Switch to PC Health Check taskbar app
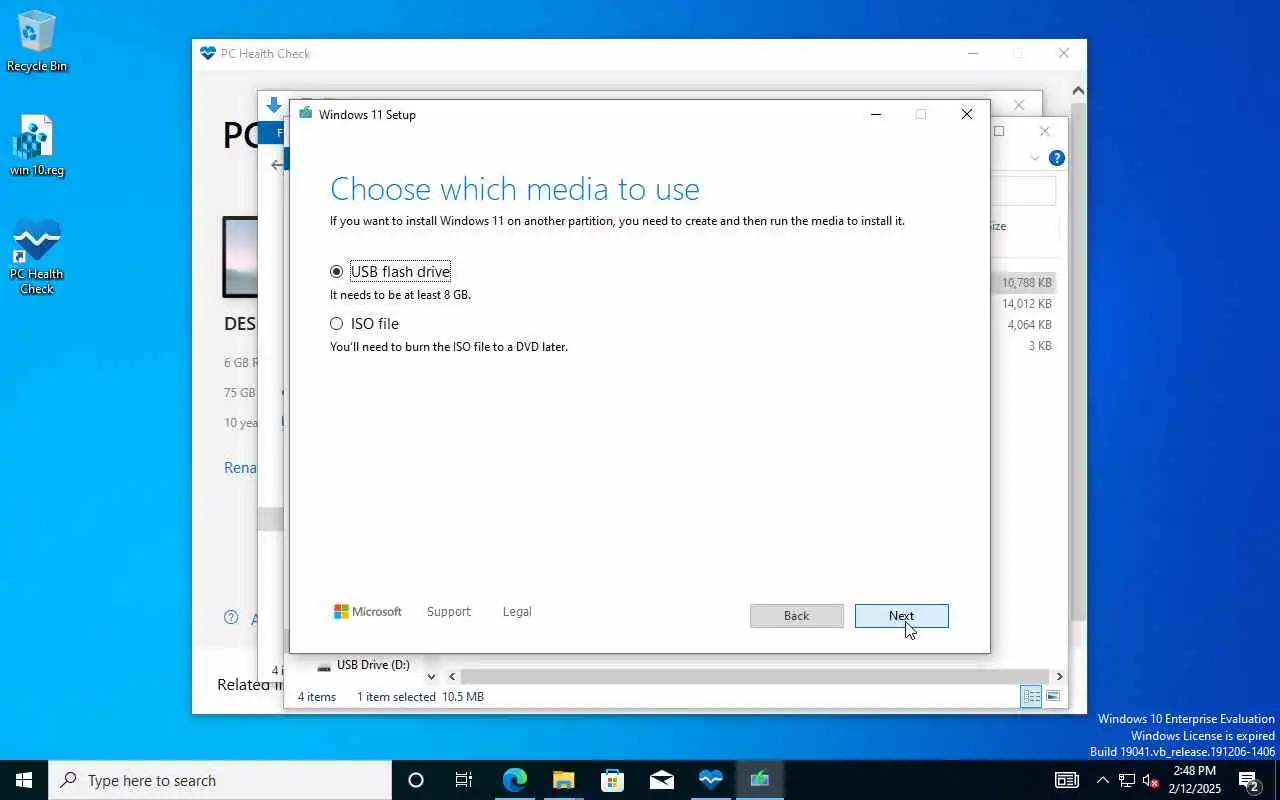 710,780
